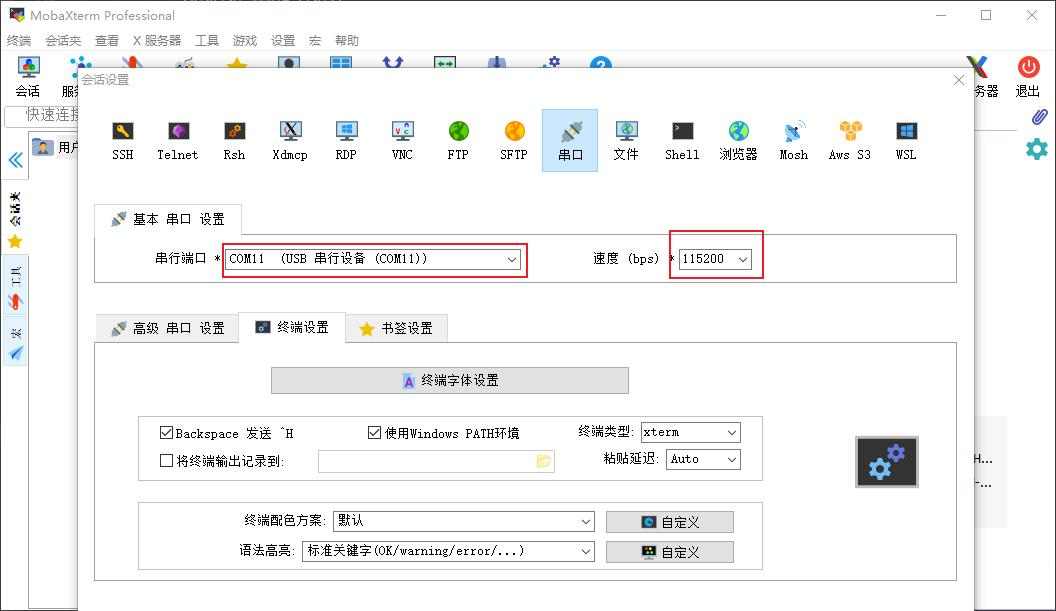Open the 终端配色方案 默认 dropdown
Image resolution: width=1056 pixels, height=611 pixels.
463,521
